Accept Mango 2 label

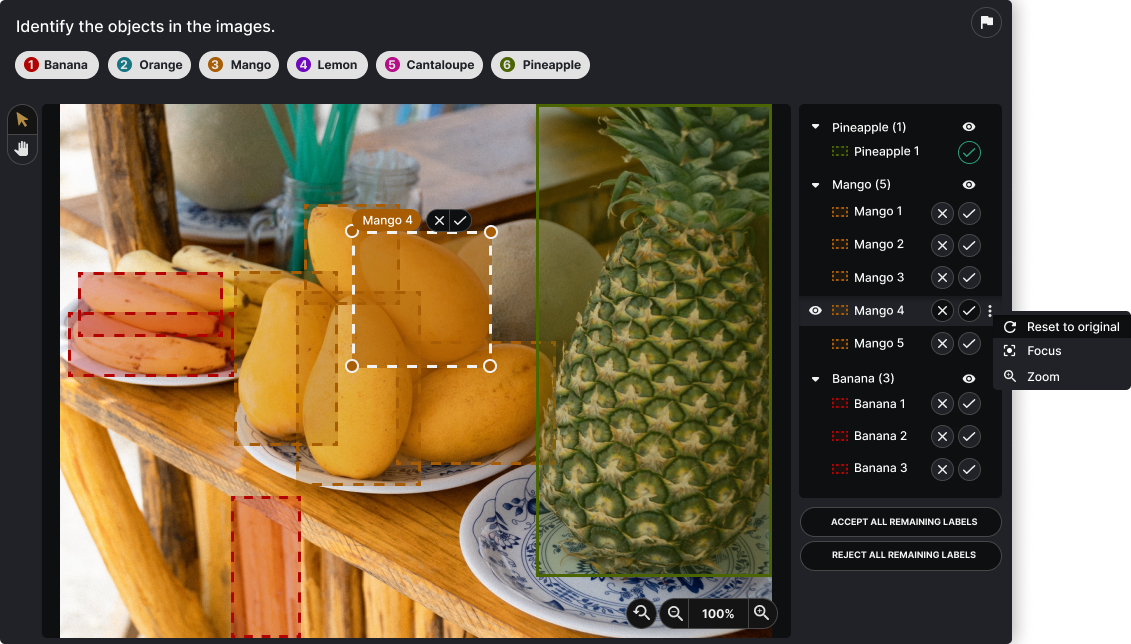969,246
